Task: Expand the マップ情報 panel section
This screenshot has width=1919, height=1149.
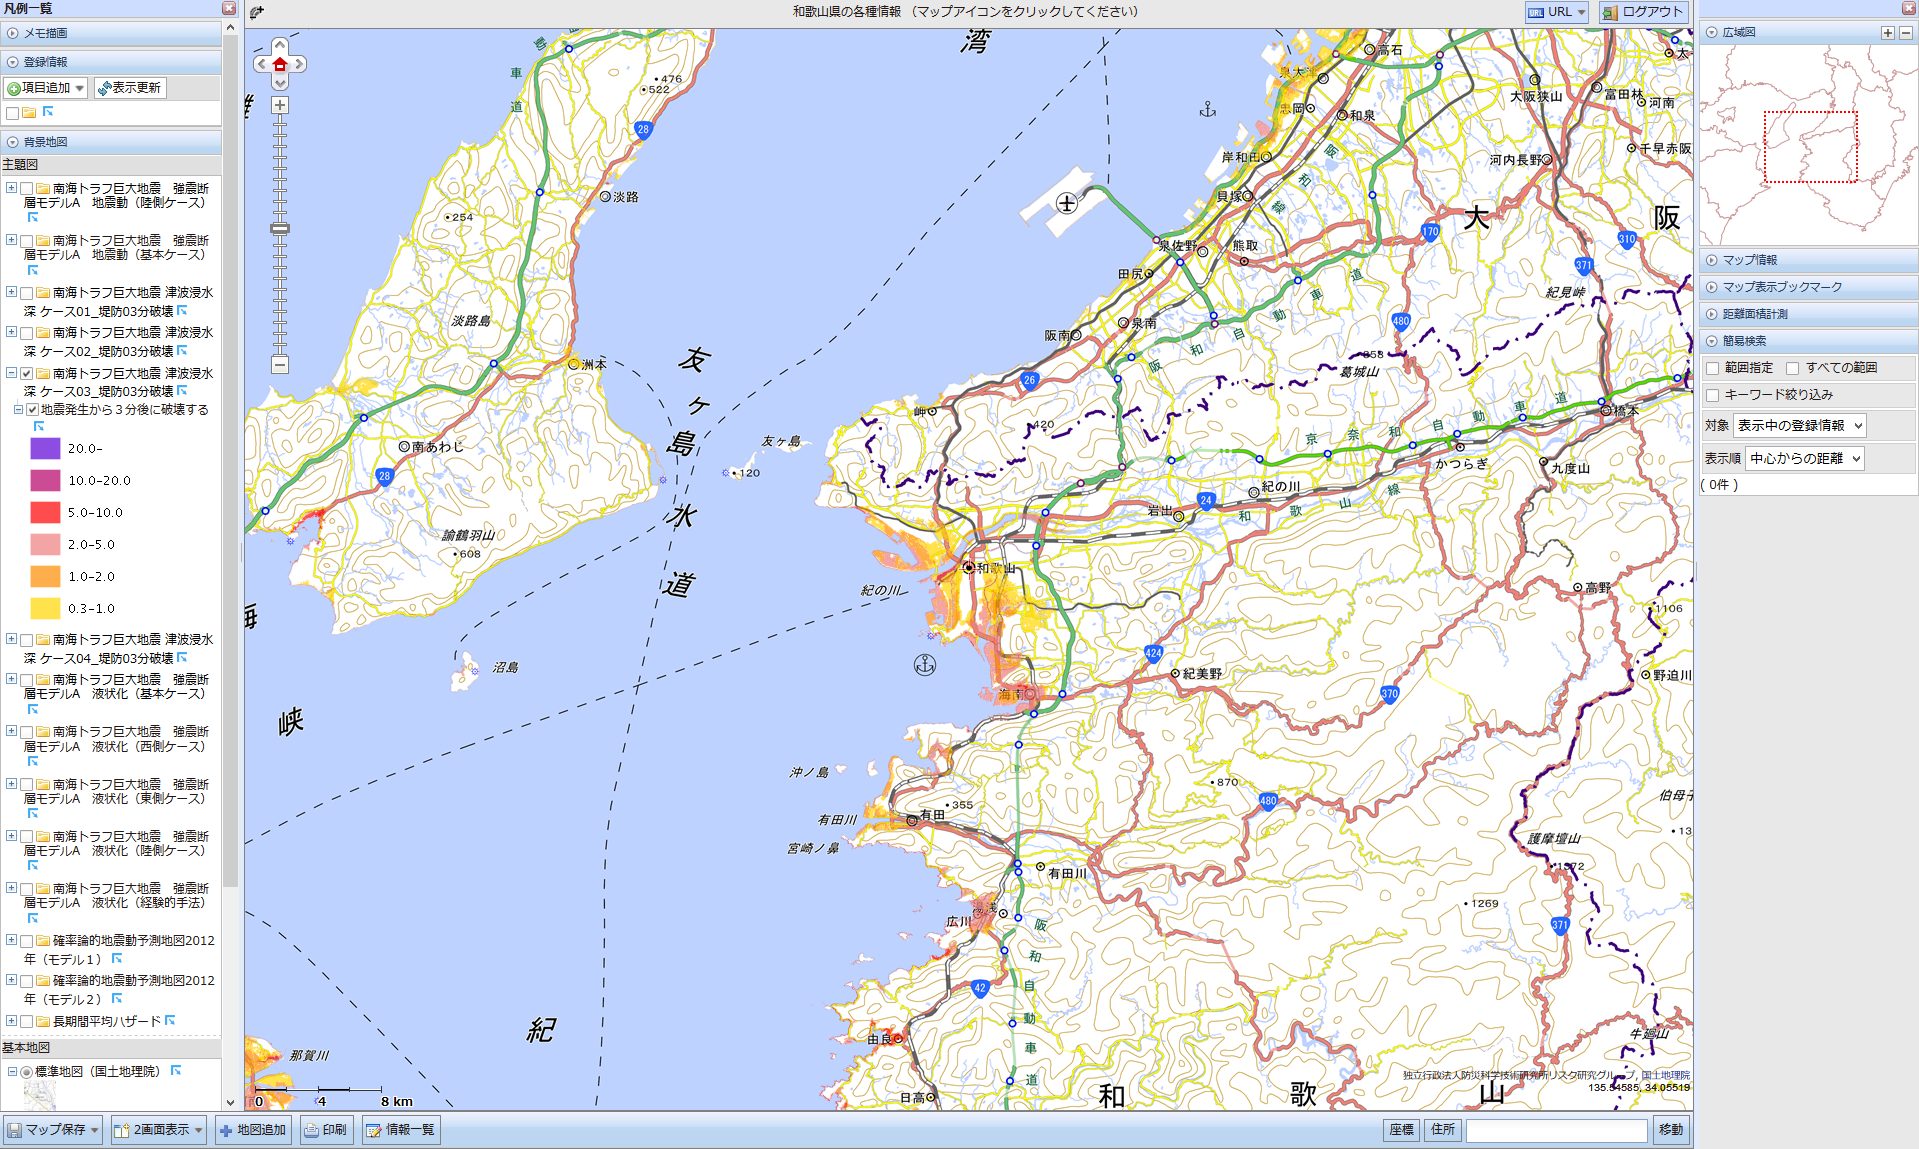Action: point(1749,260)
